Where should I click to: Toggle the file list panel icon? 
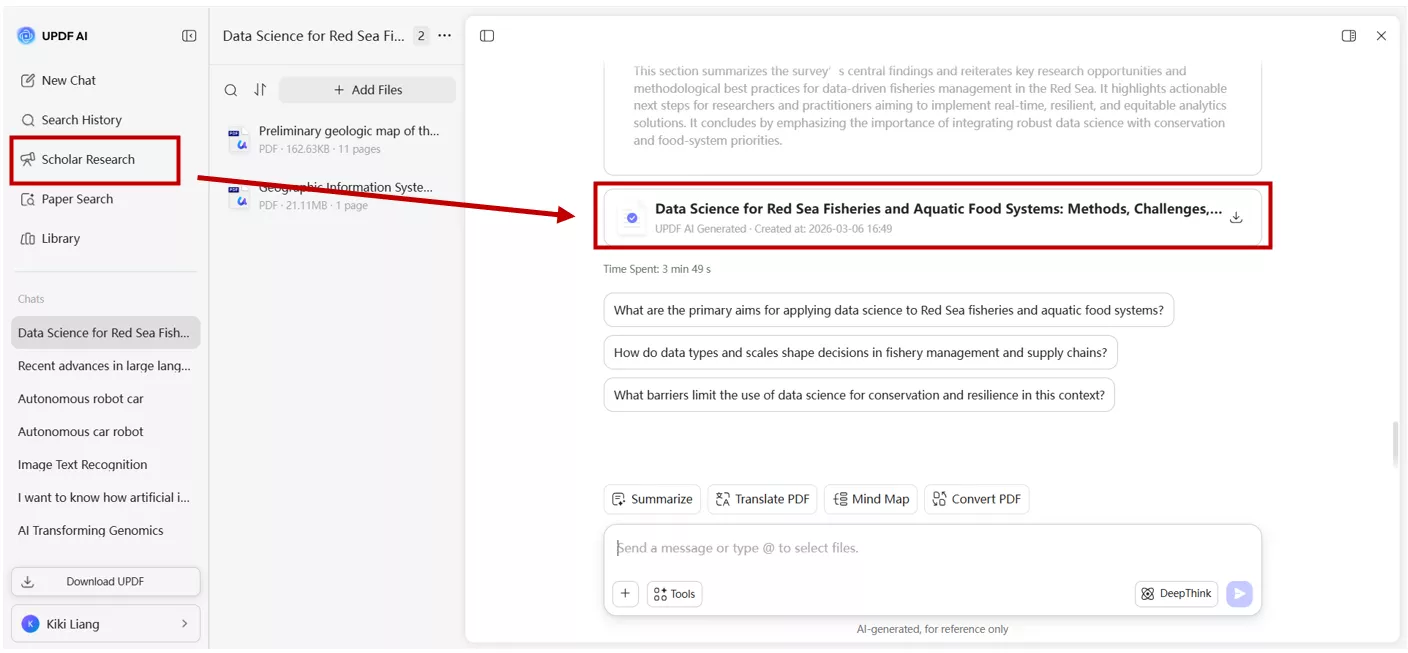click(487, 36)
